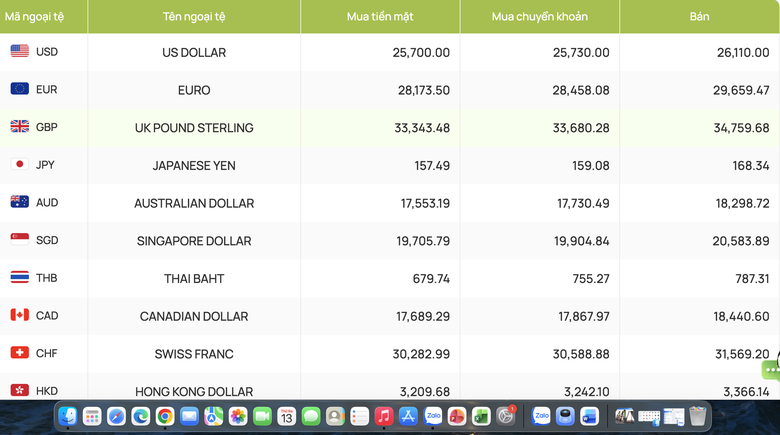Click the 'Mua chuyển khoản' column header
Viewport: 780px width, 435px height.
[540, 16]
